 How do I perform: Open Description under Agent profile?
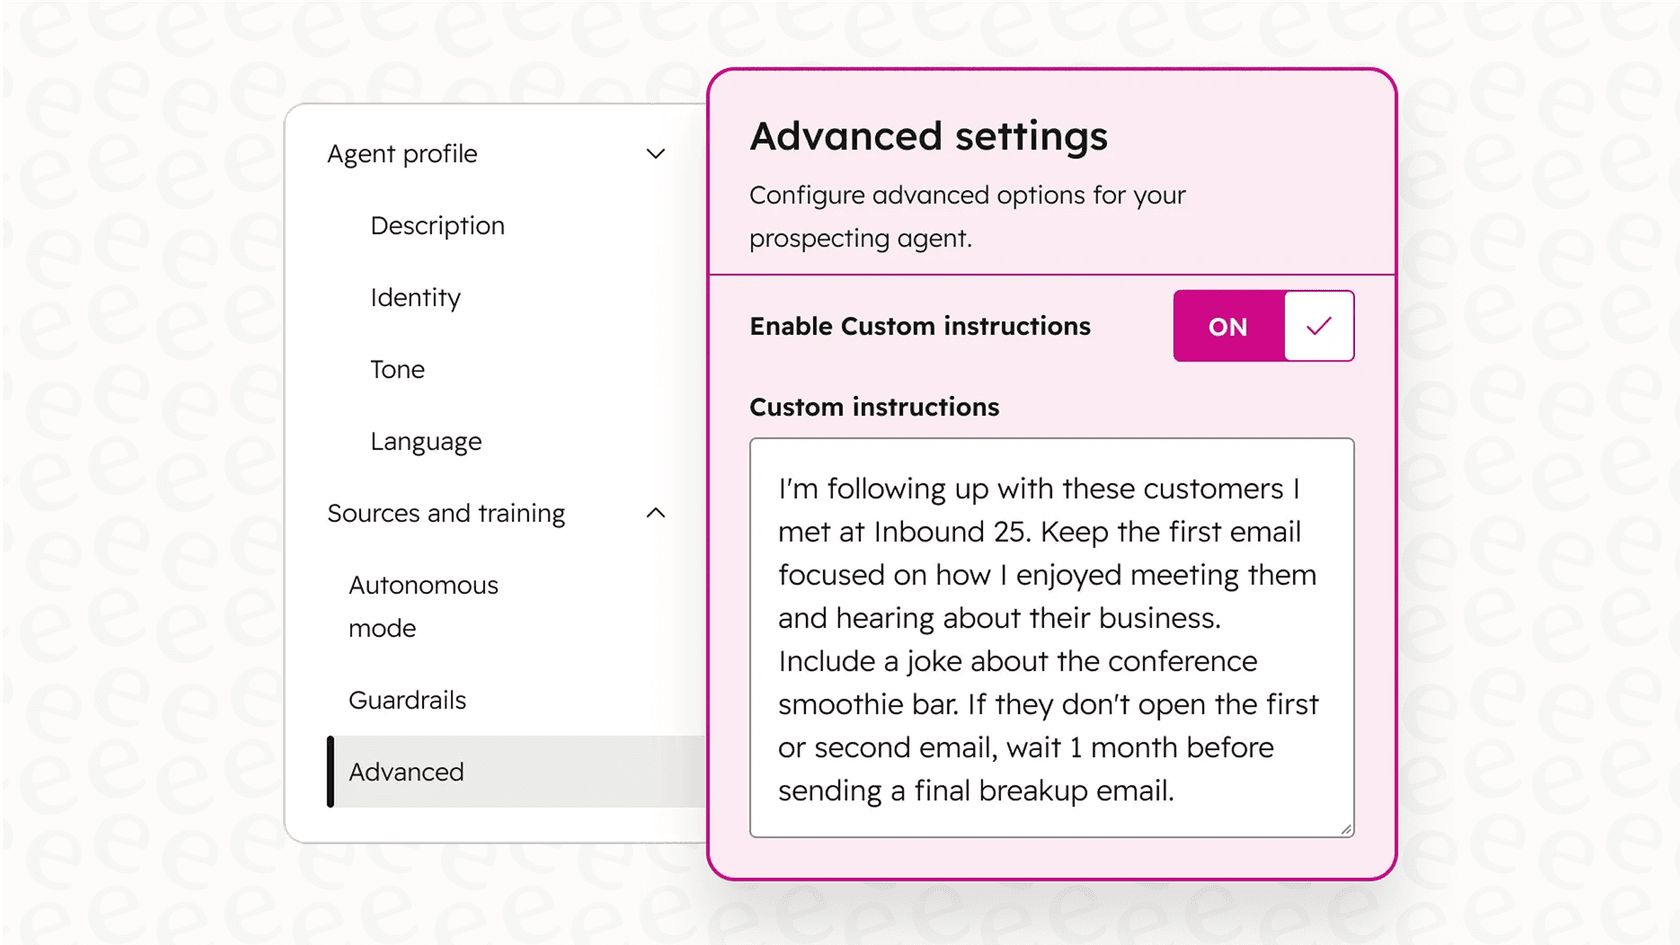(437, 226)
